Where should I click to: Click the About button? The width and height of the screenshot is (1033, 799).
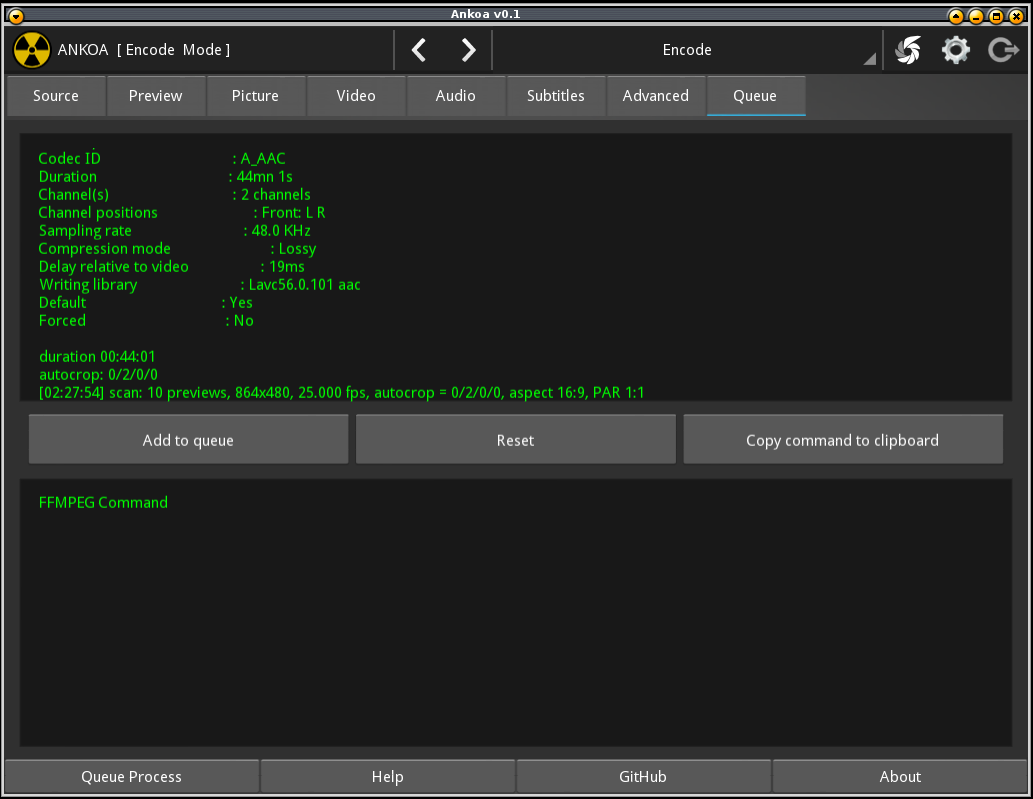(x=900, y=777)
